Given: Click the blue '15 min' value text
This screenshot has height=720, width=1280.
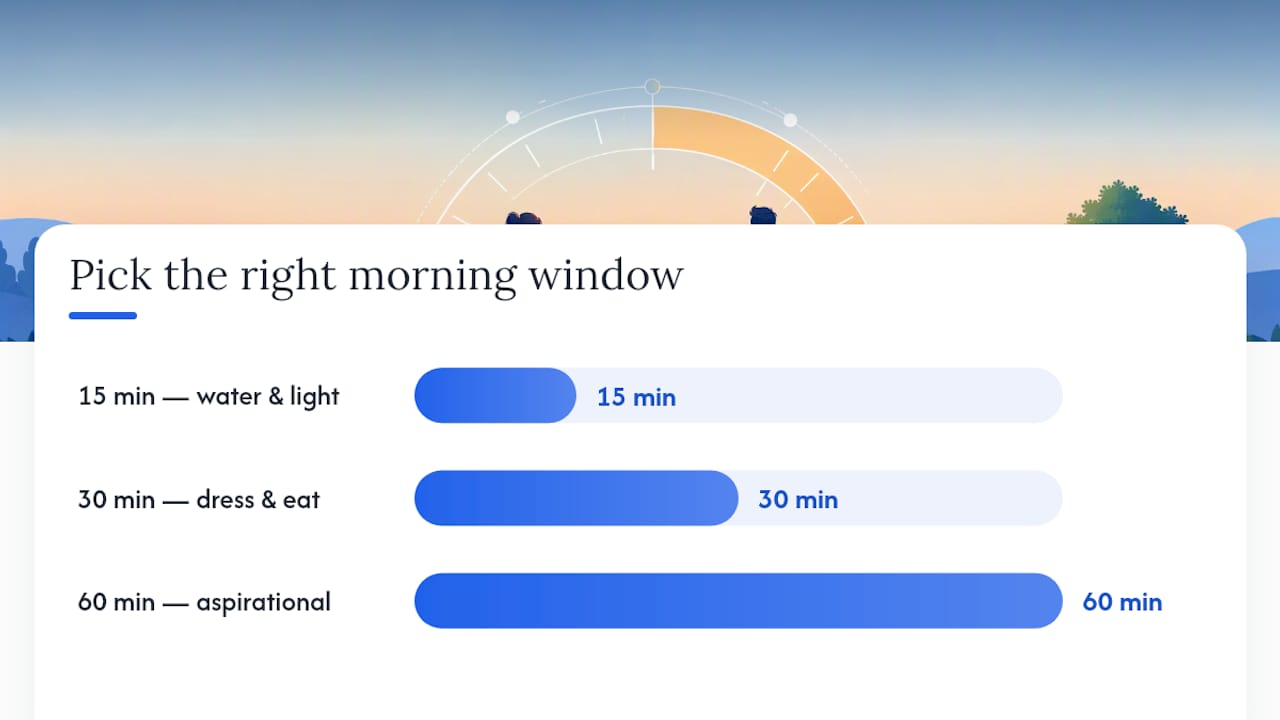Looking at the screenshot, I should (636, 397).
